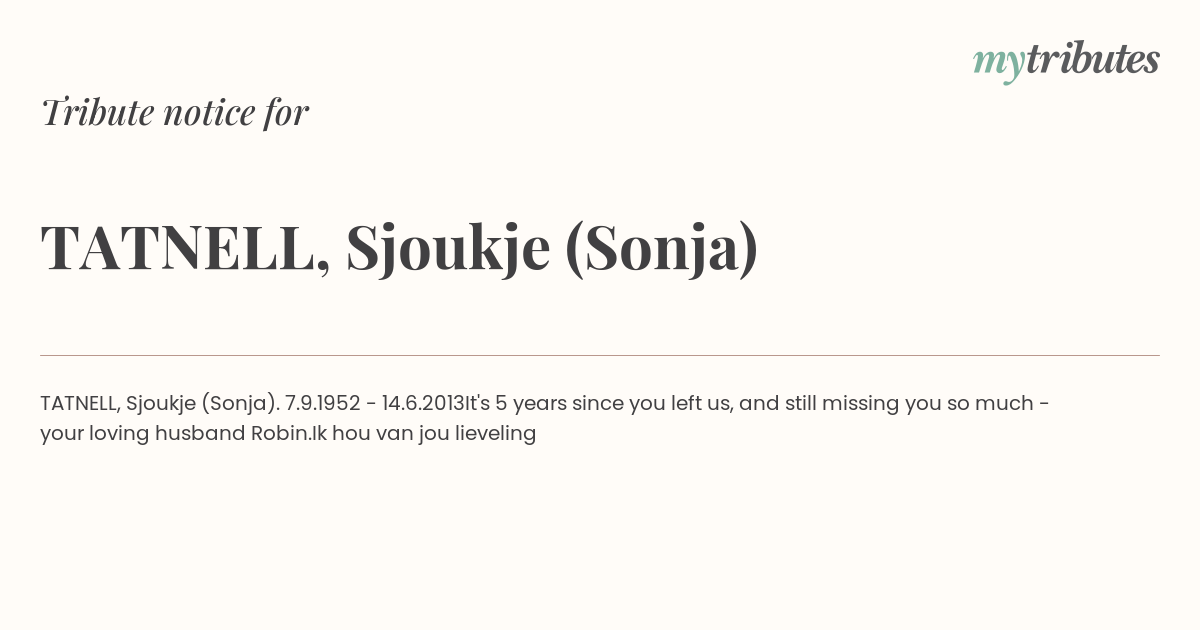Image resolution: width=1200 pixels, height=630 pixels.
Task: Click the birth date "7.9.1952"
Action: tap(322, 403)
